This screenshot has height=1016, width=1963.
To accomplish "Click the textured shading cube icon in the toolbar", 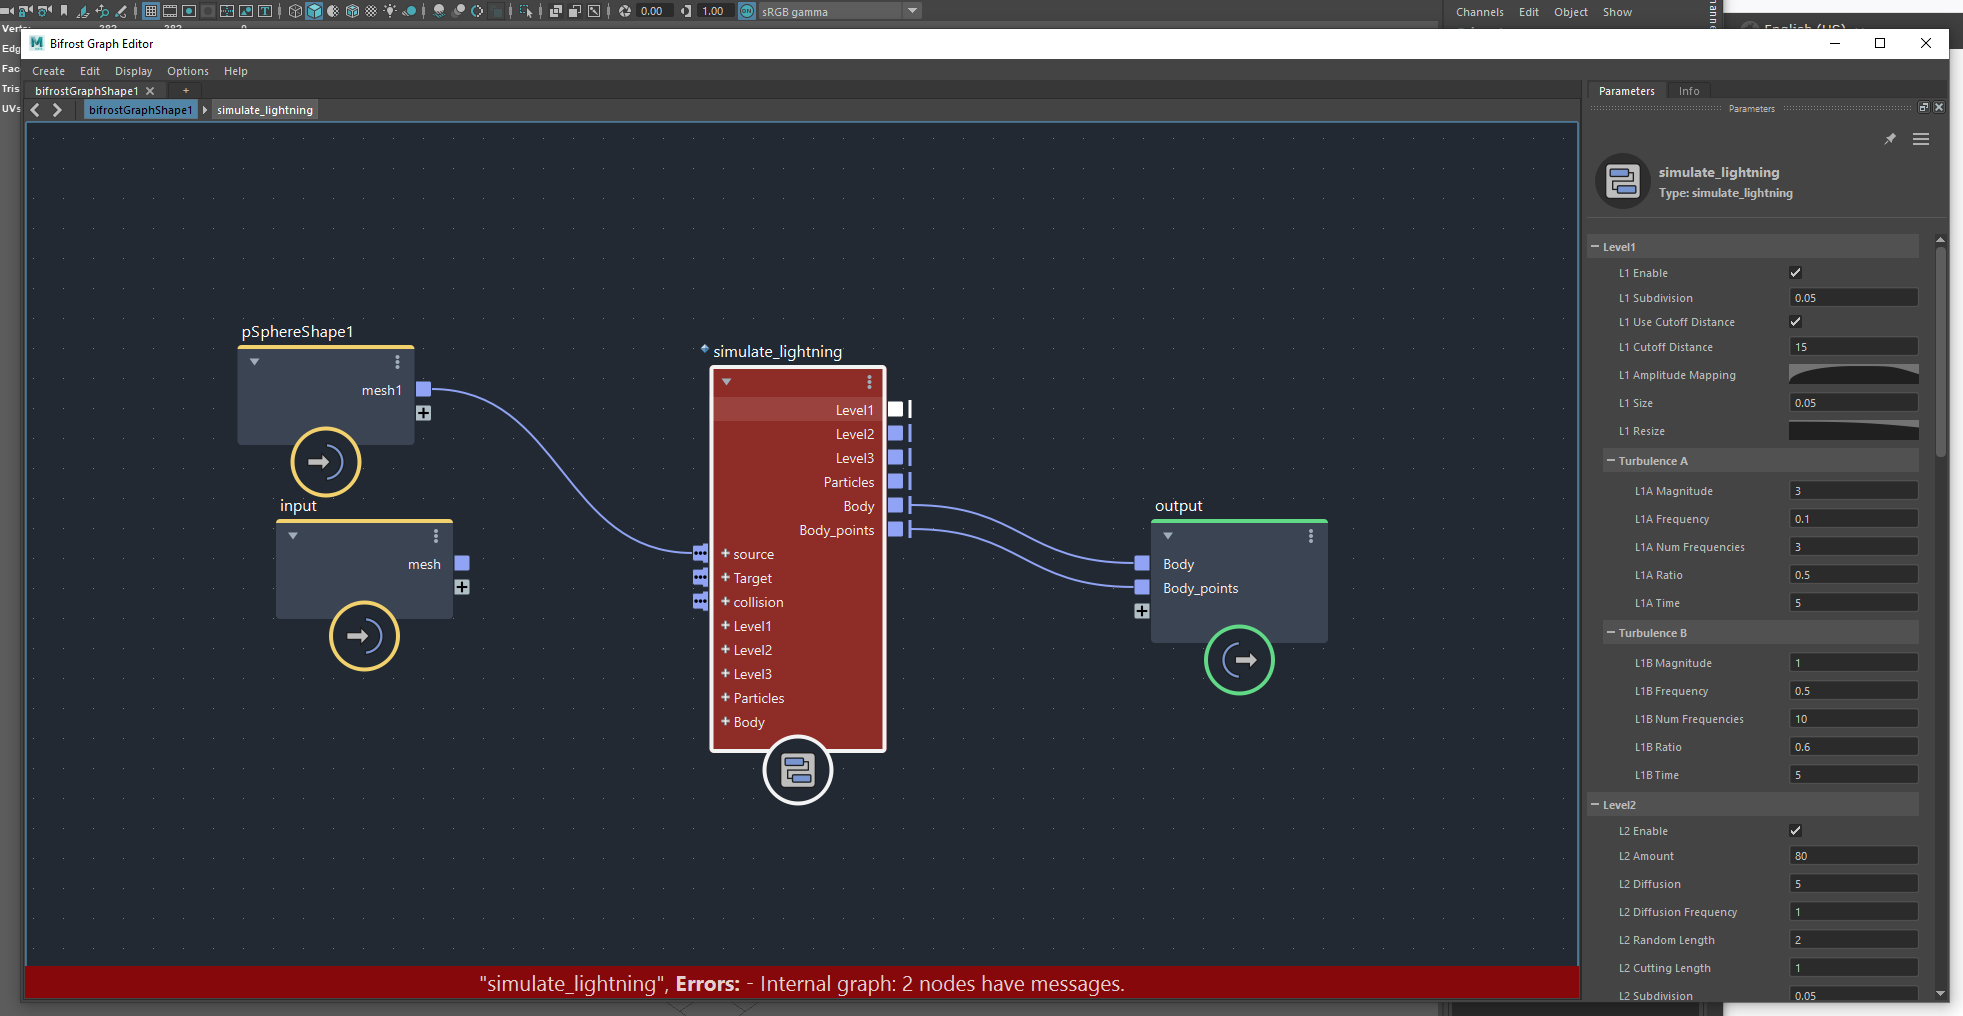I will point(352,11).
